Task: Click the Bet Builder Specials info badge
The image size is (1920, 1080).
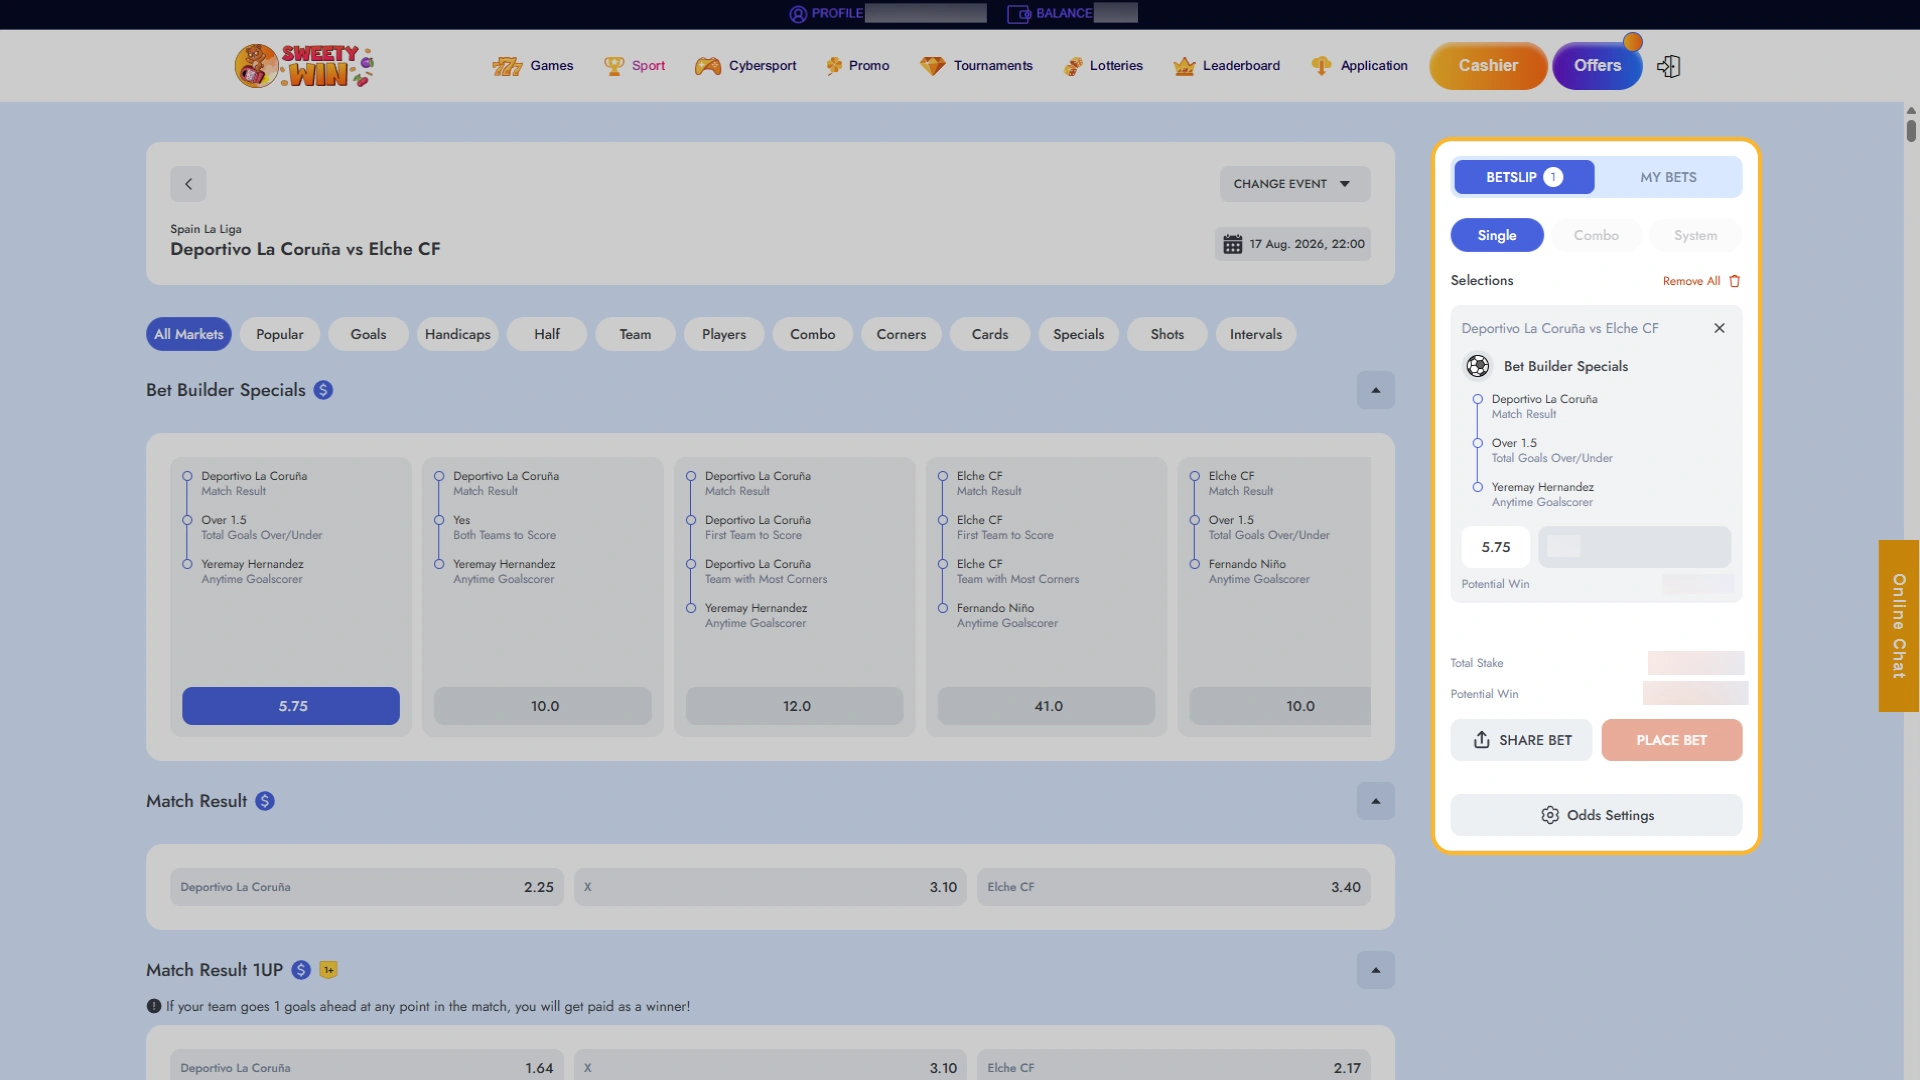Action: pyautogui.click(x=323, y=390)
